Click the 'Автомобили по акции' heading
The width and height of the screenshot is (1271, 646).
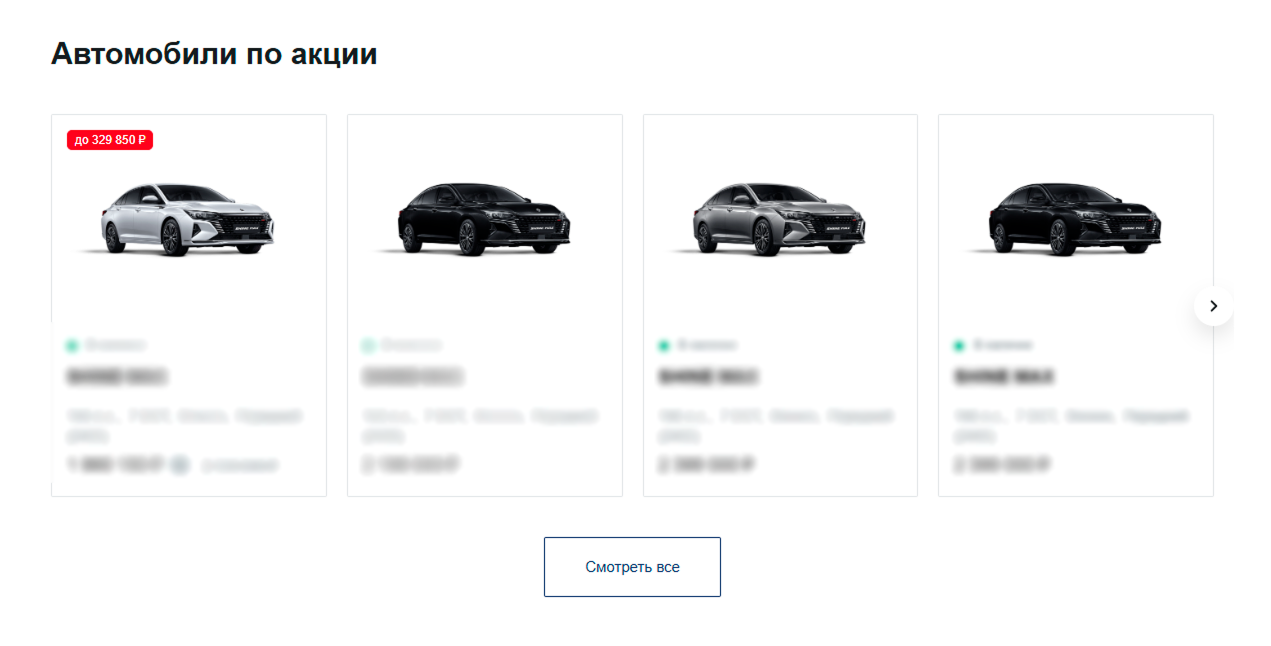tap(214, 54)
